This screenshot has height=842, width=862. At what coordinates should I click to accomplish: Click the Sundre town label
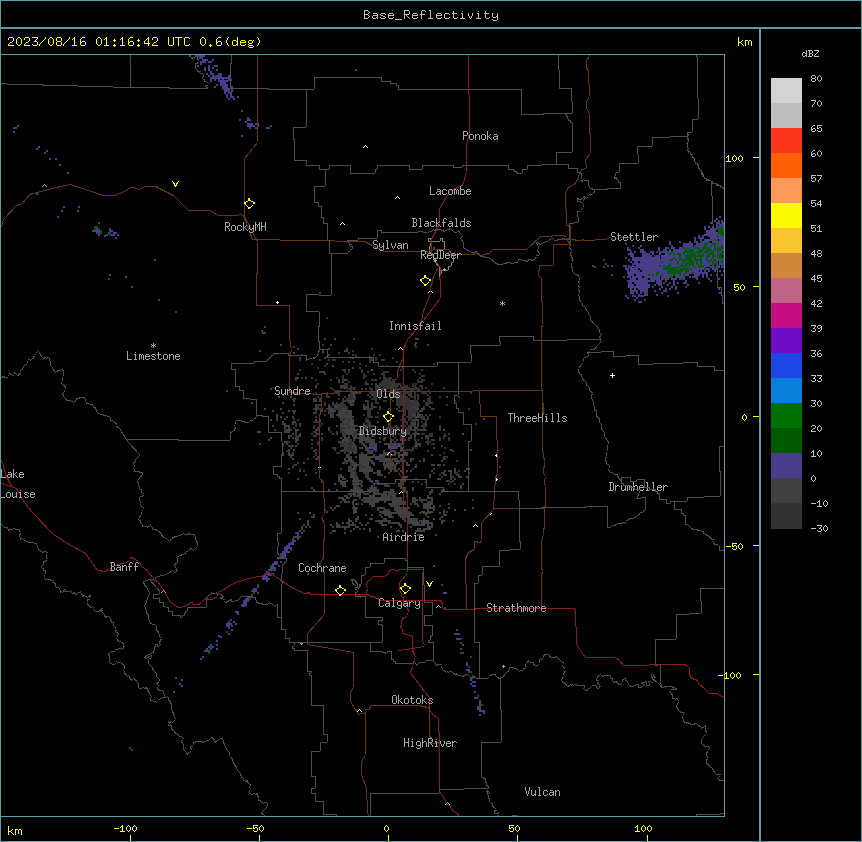(x=292, y=391)
